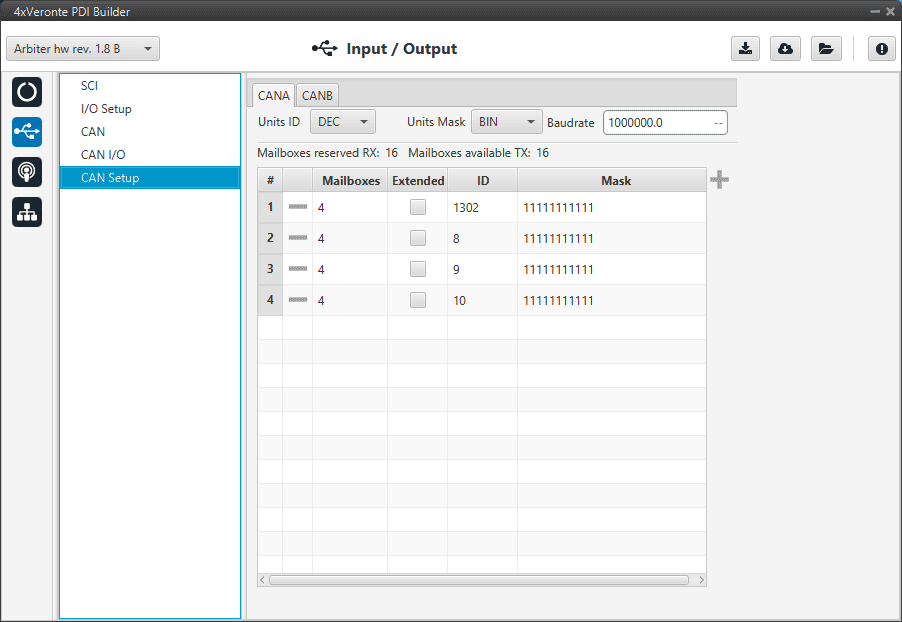The width and height of the screenshot is (902, 622).
Task: Click the scrollbar right arrow under the table
Action: (701, 580)
